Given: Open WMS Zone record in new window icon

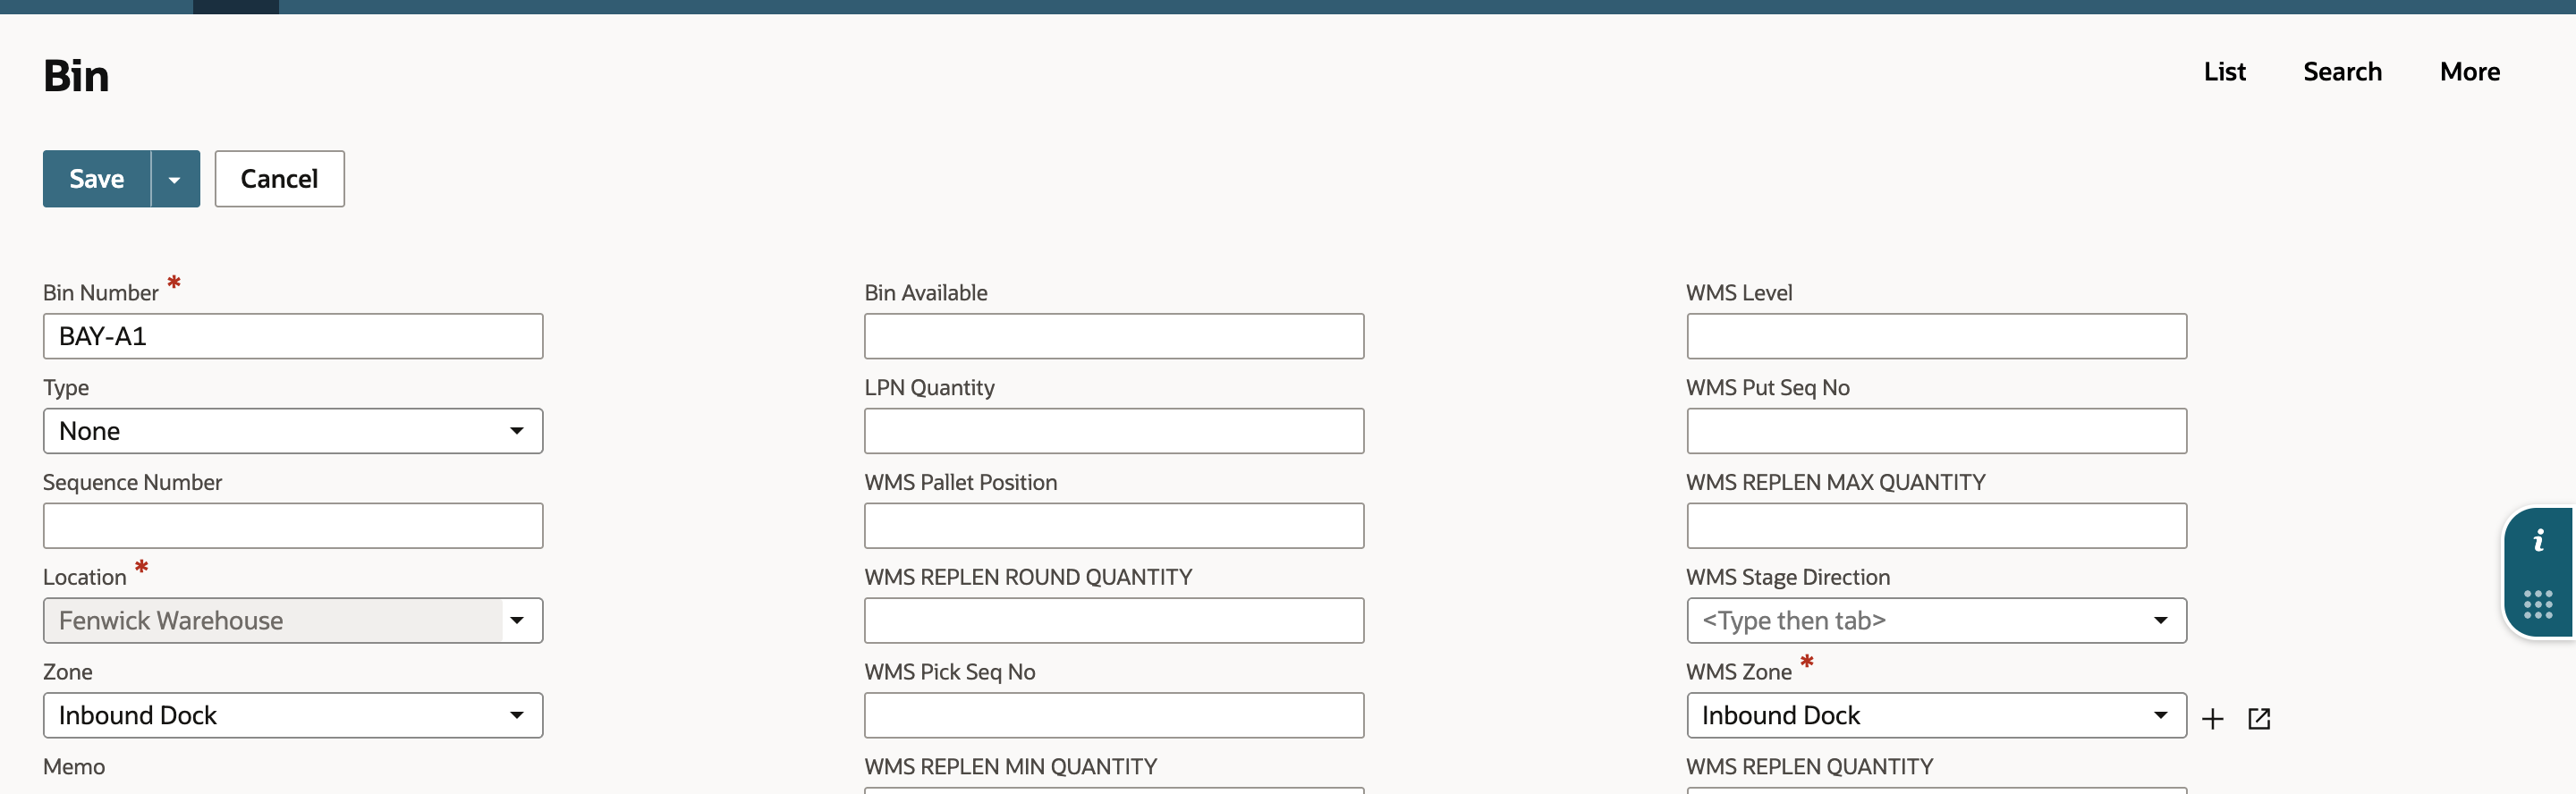Looking at the screenshot, I should (x=2259, y=718).
